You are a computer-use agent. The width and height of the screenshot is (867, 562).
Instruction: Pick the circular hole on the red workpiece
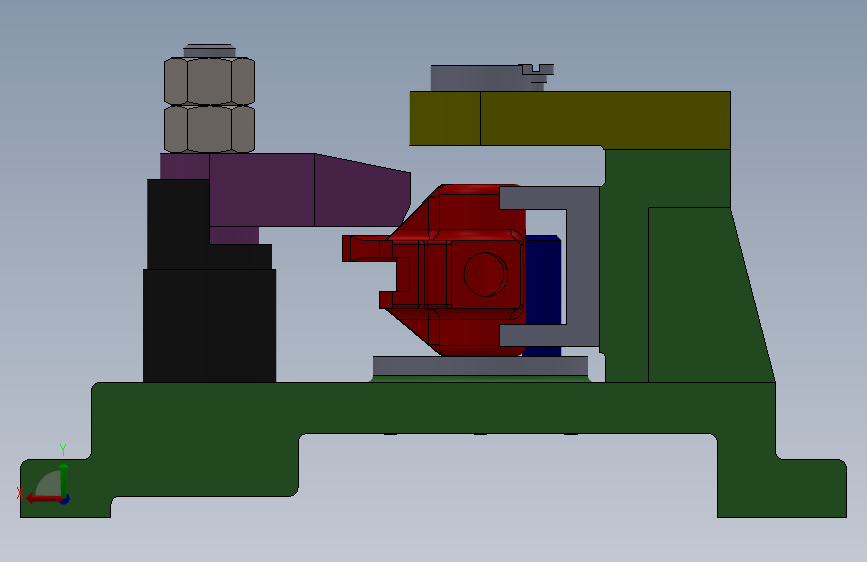tap(485, 274)
